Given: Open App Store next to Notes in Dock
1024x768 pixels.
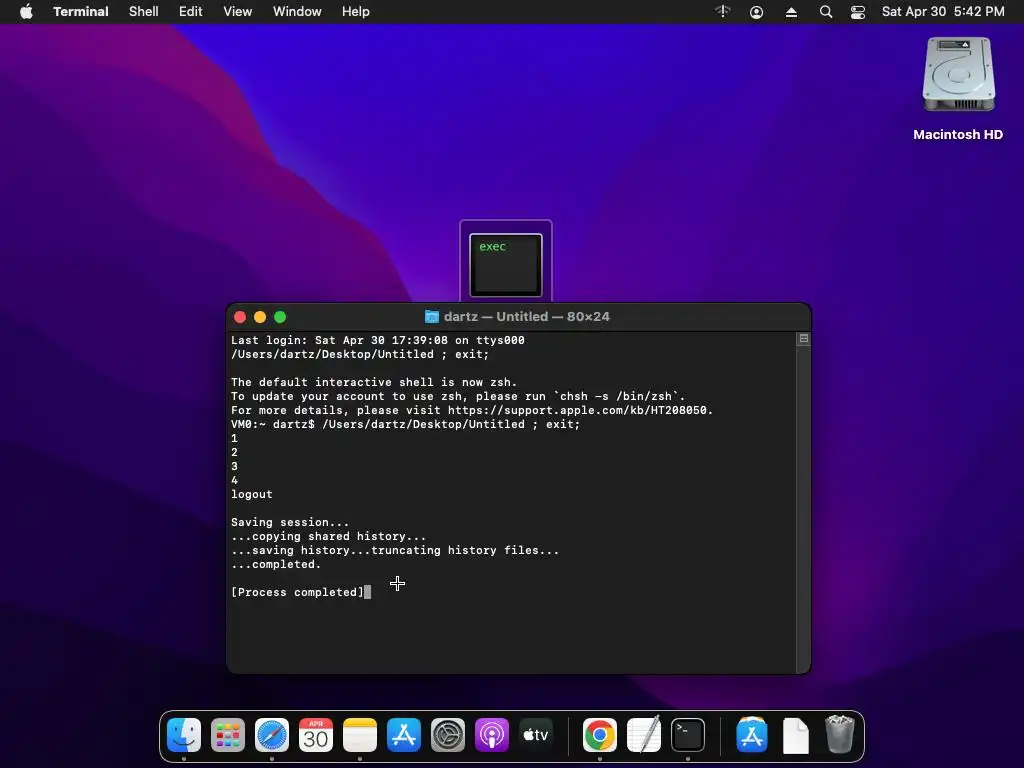Looking at the screenshot, I should tap(404, 735).
